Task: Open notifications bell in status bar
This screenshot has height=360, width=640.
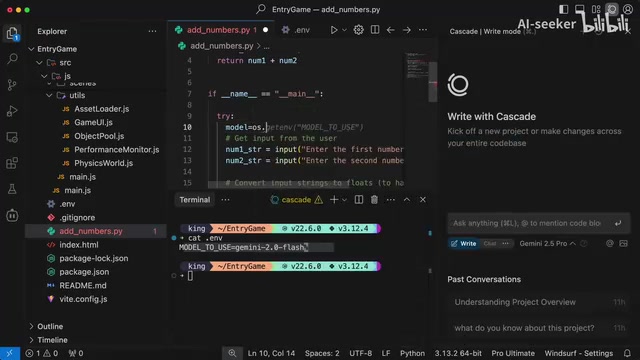Action: [x=627, y=353]
